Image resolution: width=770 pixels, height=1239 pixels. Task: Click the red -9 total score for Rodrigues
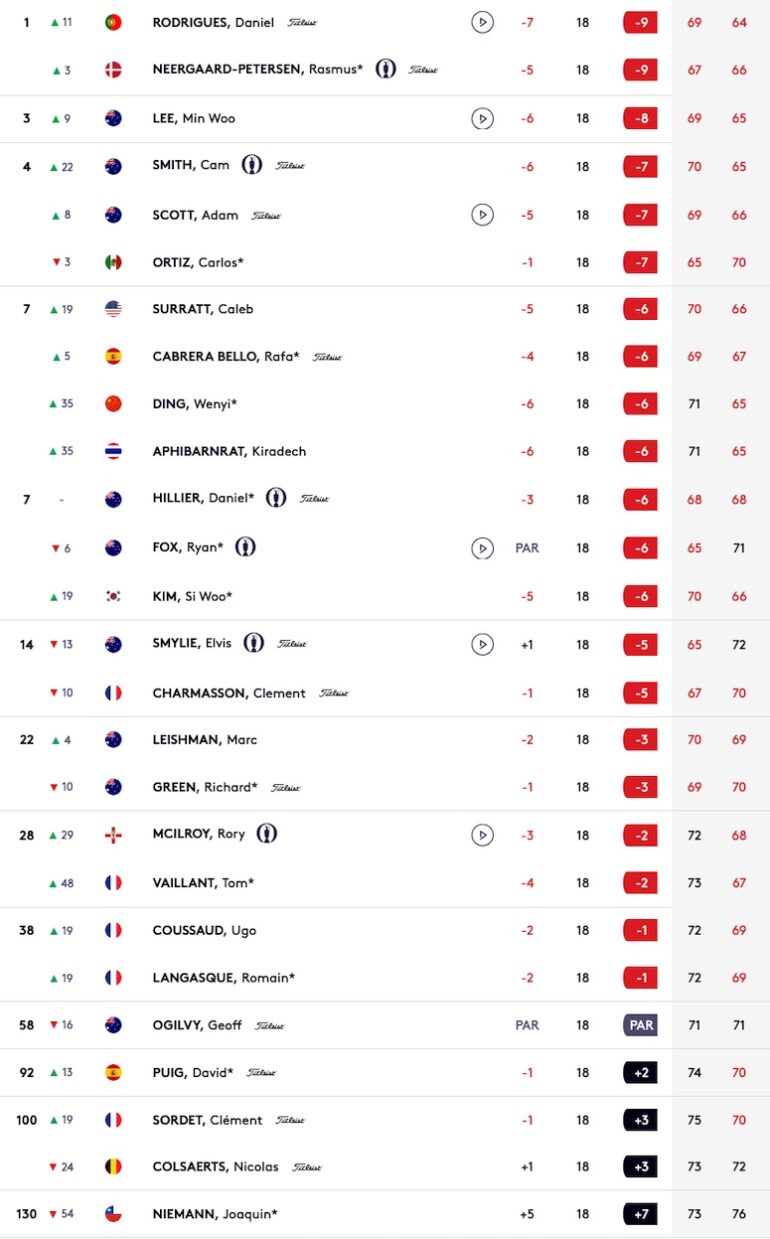click(x=640, y=22)
